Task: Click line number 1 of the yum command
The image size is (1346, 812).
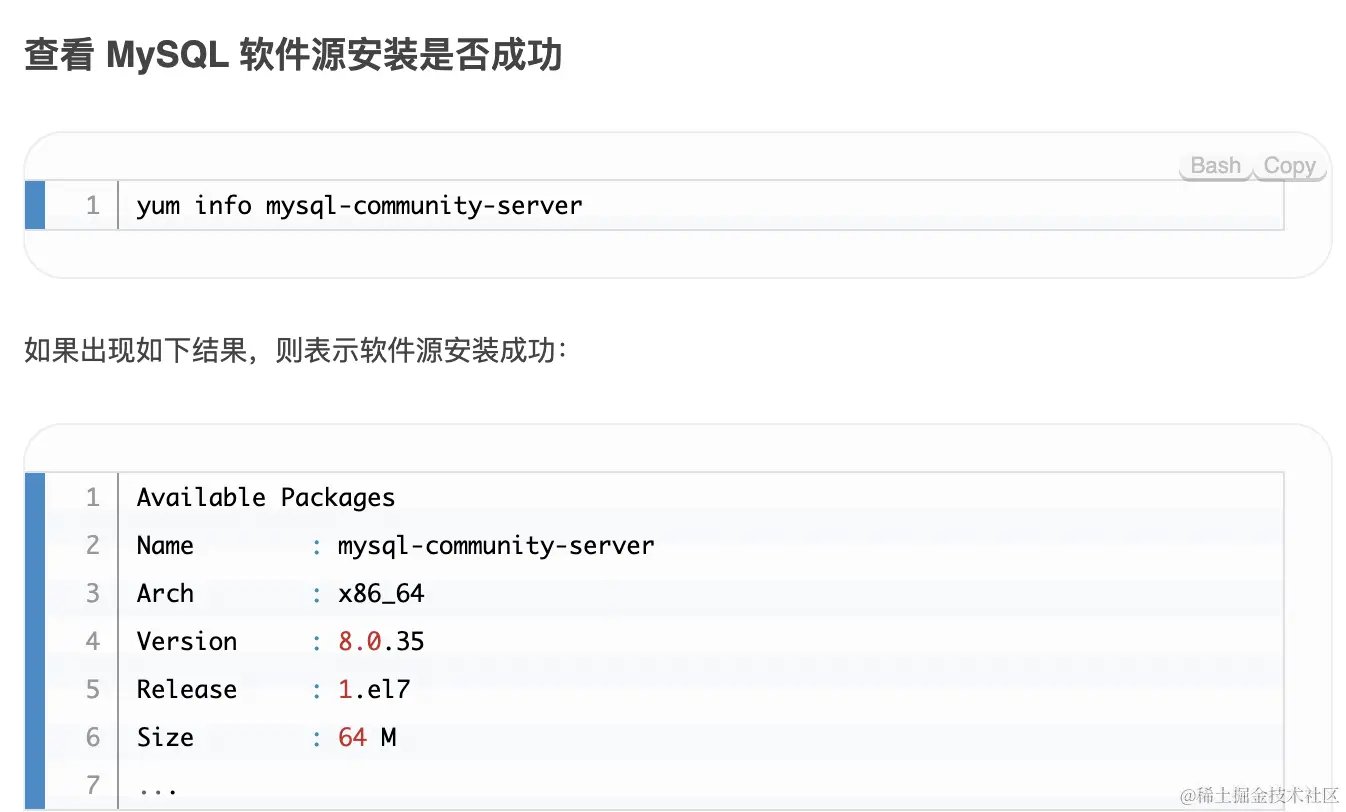Action: (93, 206)
